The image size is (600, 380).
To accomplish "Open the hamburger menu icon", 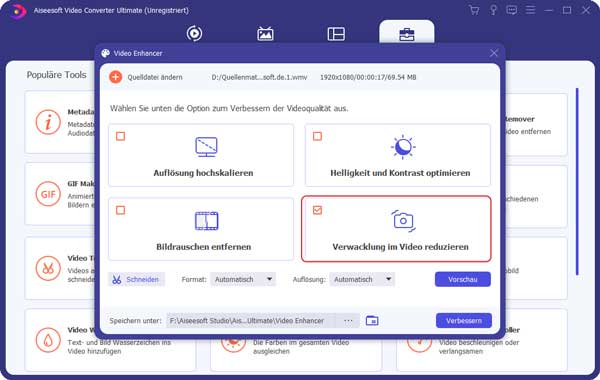I will click(530, 10).
